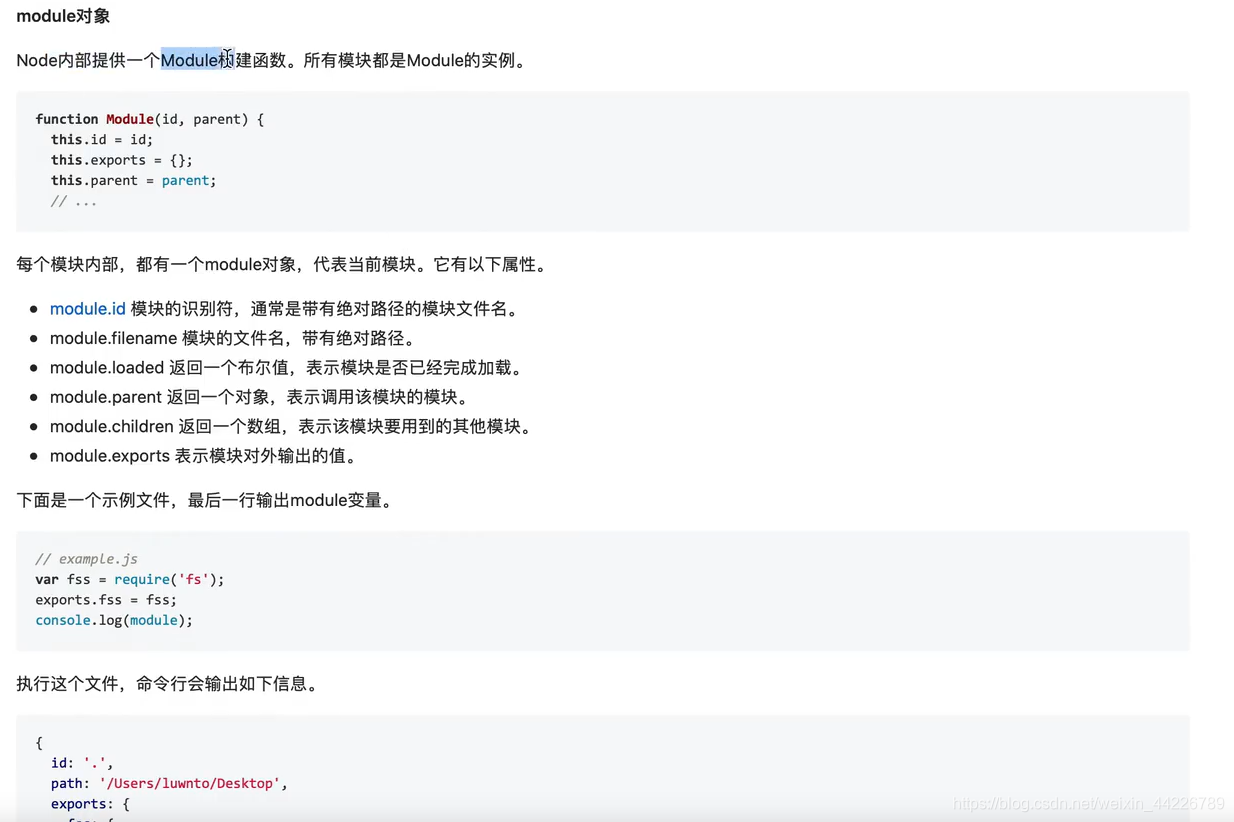Click the blog.csdn.net watermark text

1089,804
